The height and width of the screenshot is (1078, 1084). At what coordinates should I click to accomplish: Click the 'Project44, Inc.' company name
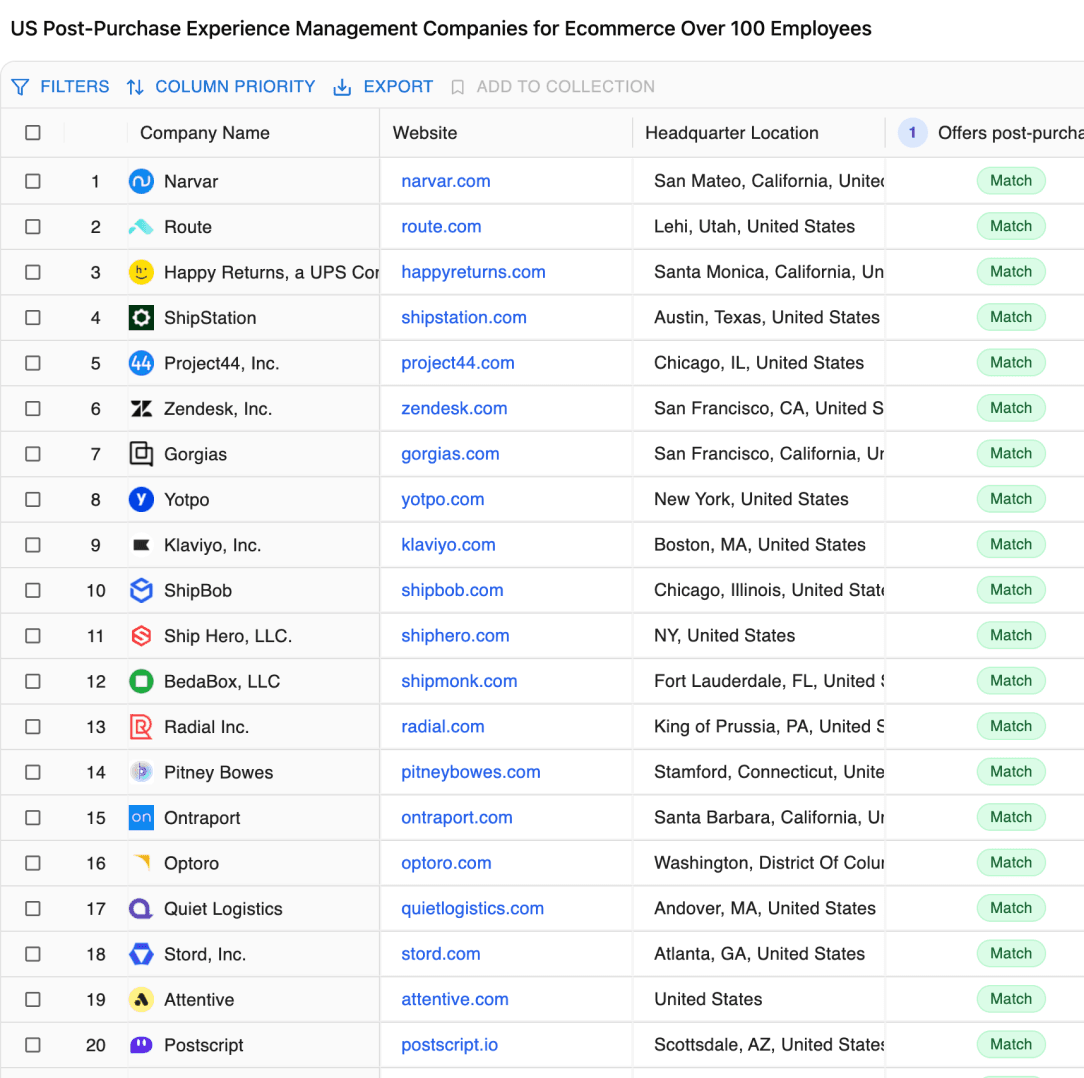(x=221, y=364)
